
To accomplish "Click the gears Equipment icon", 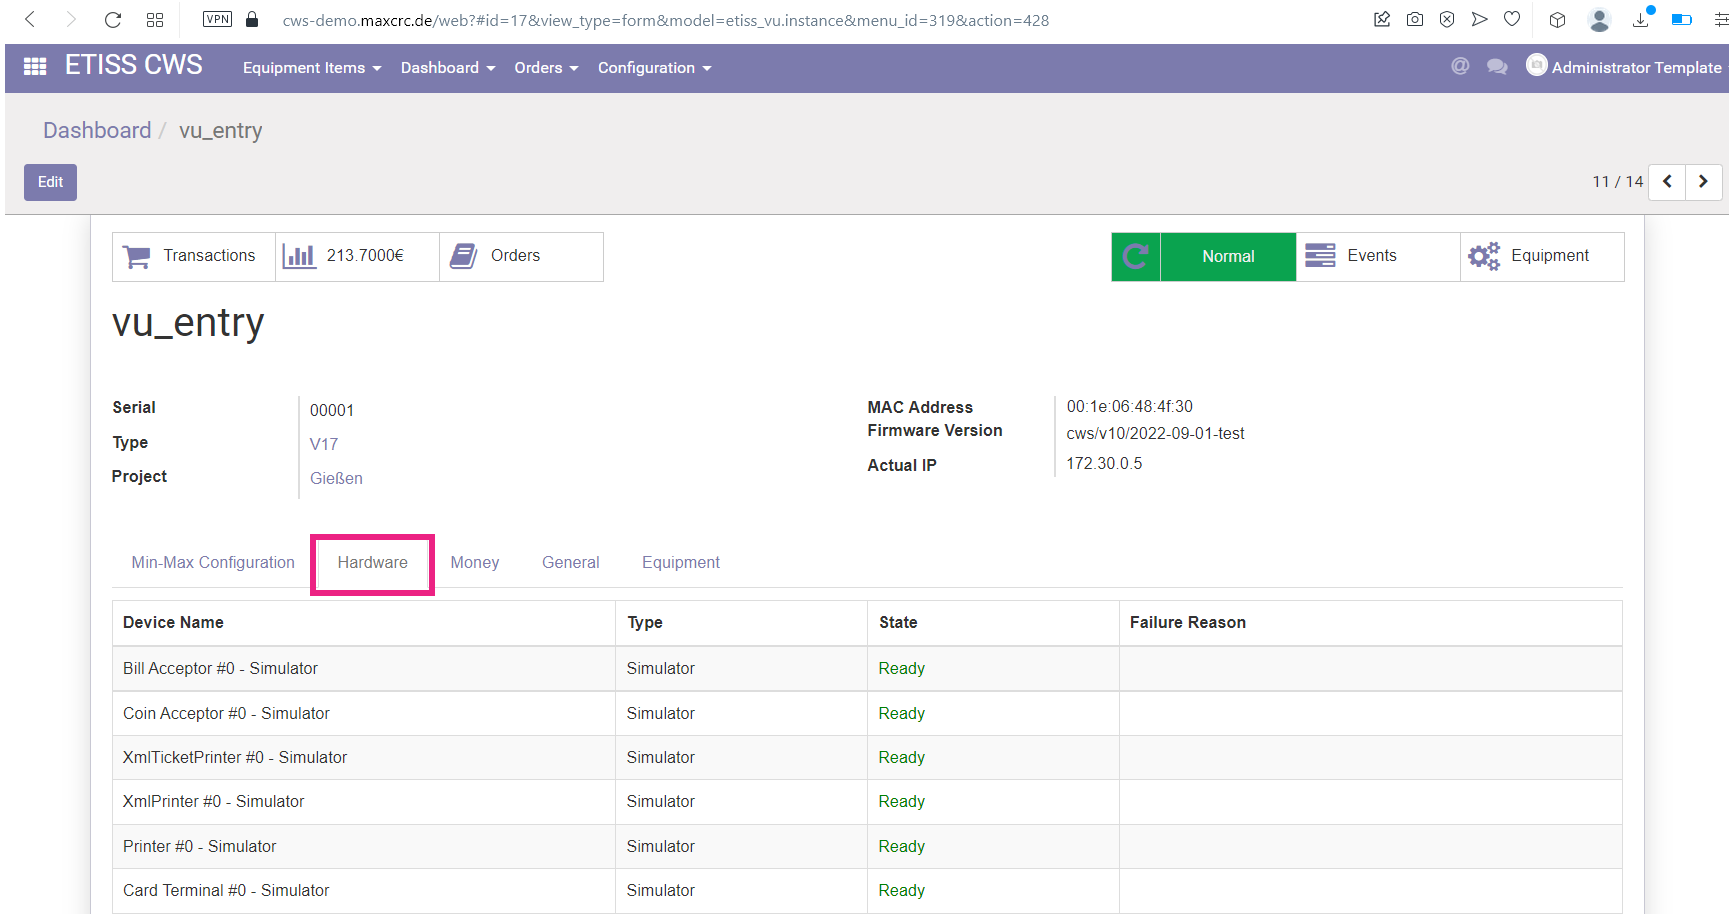I will pos(1484,257).
